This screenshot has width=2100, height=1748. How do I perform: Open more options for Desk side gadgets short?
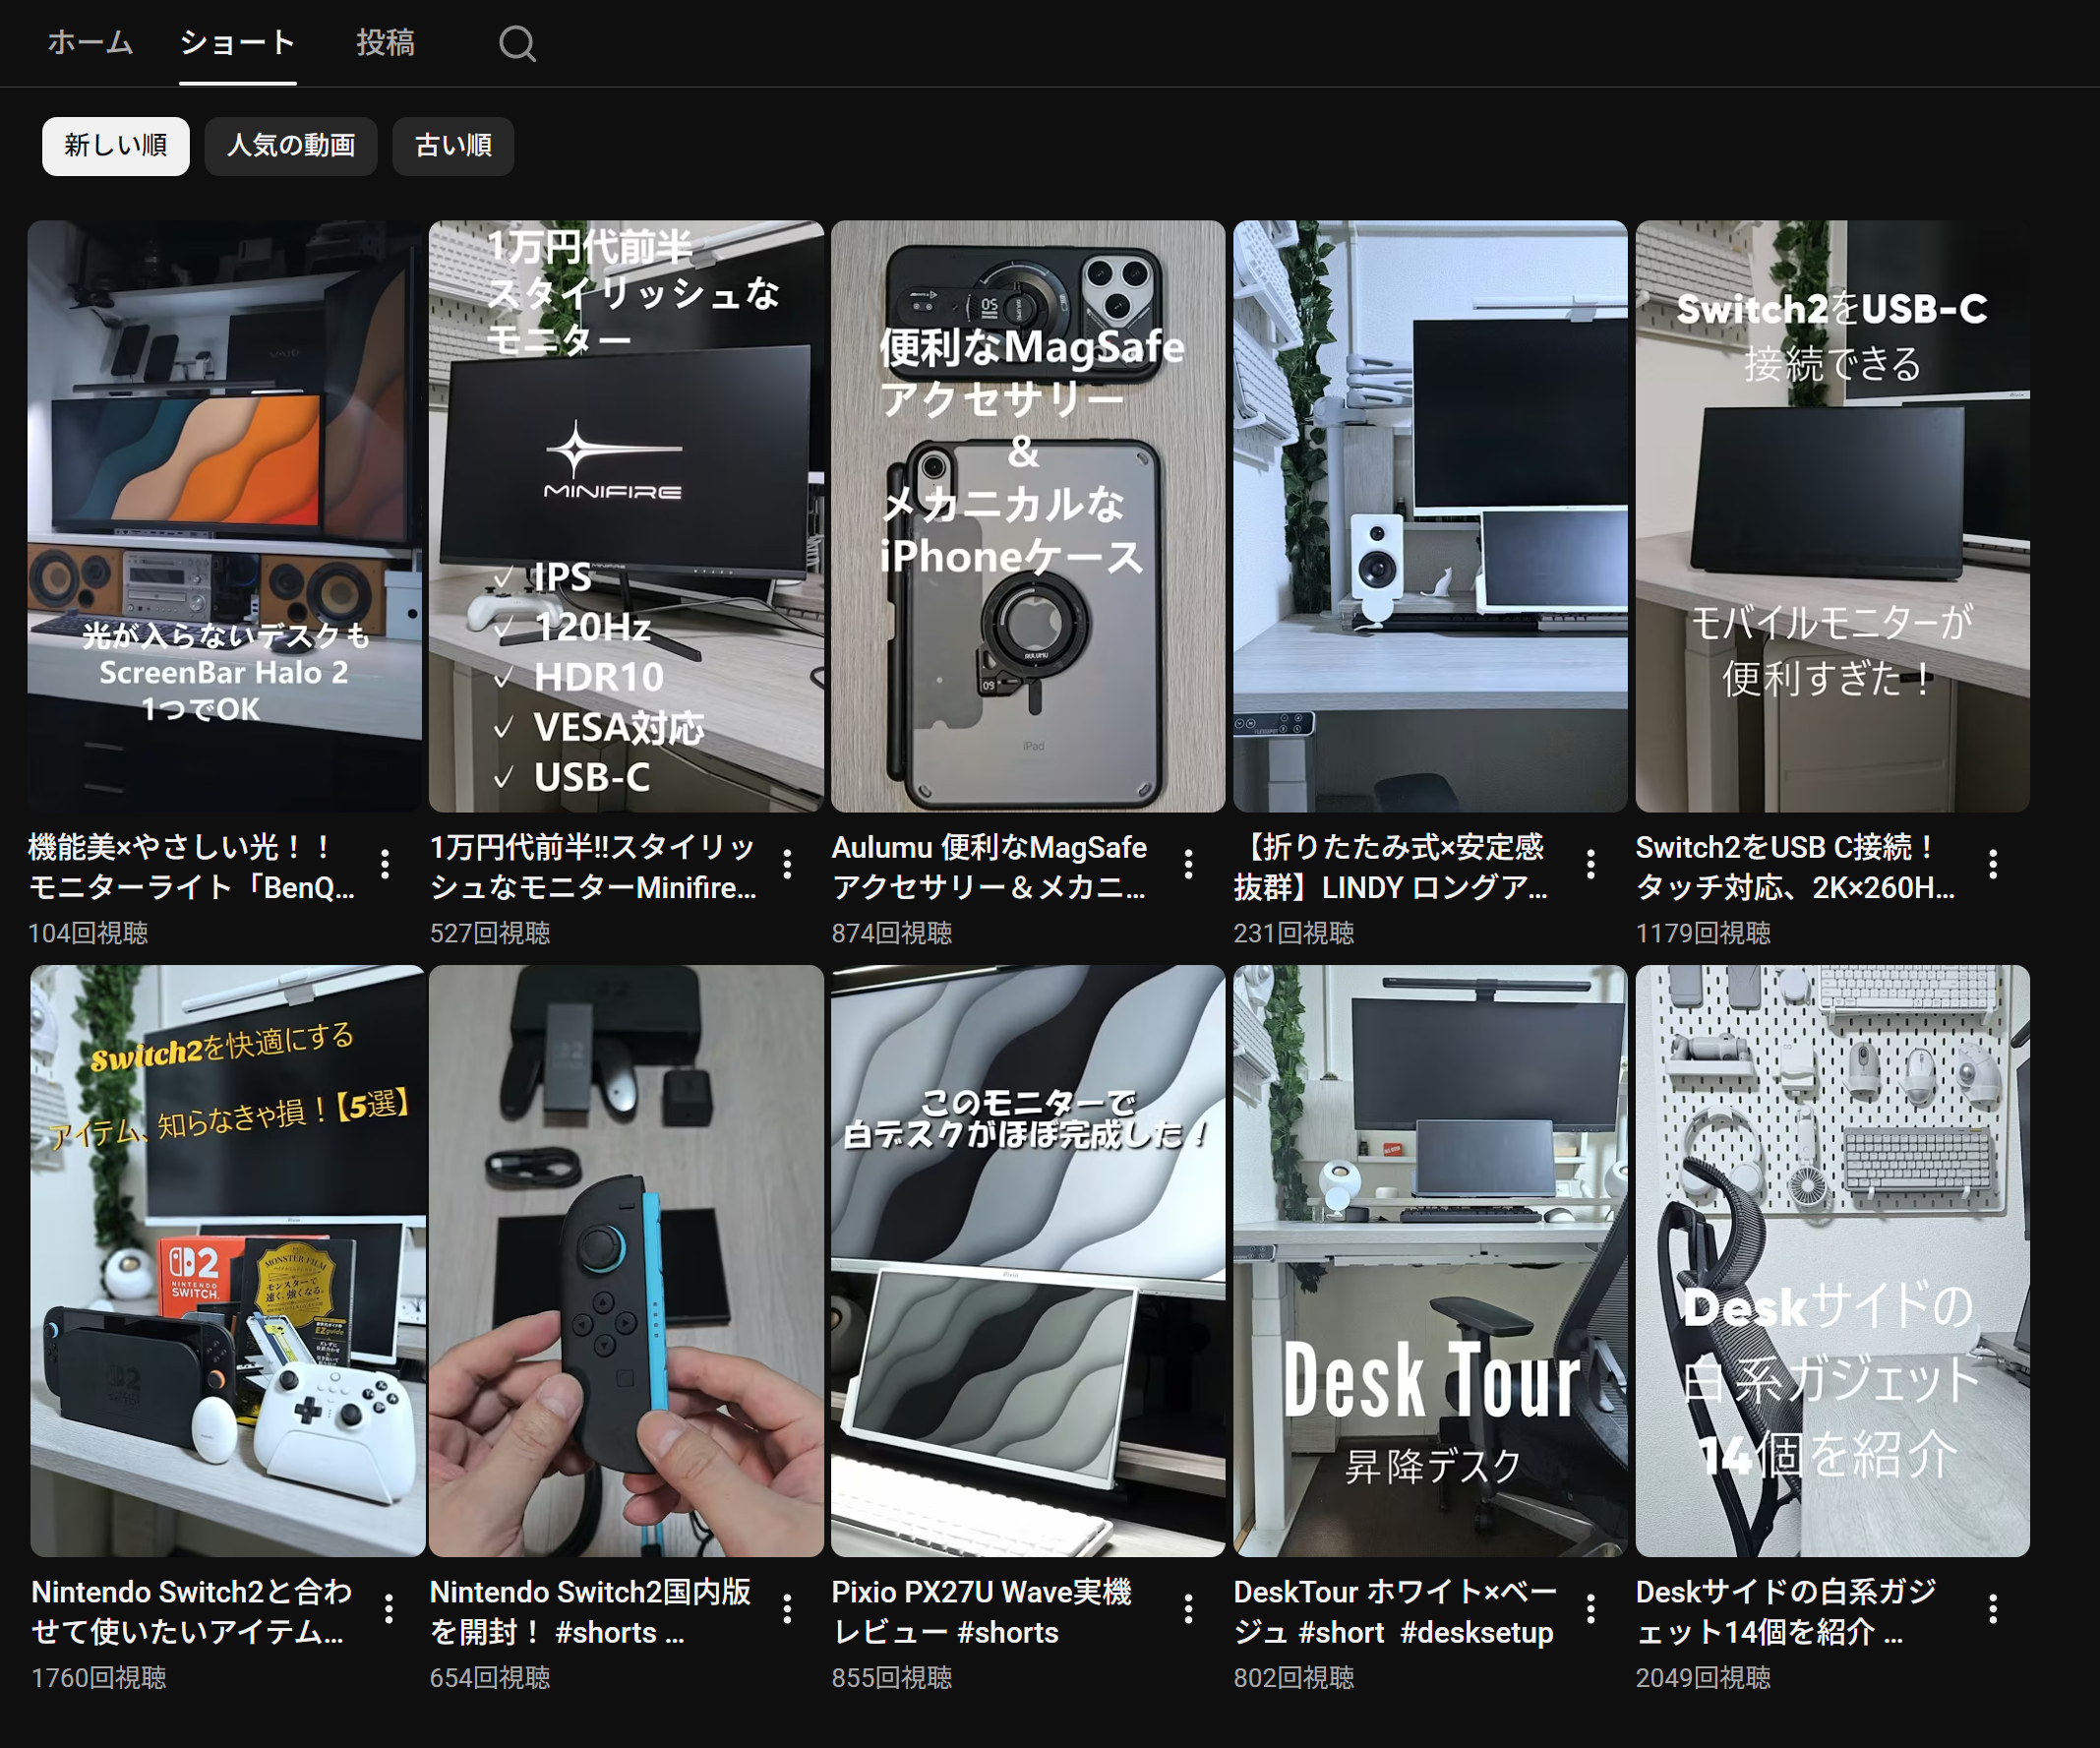[x=1993, y=1608]
